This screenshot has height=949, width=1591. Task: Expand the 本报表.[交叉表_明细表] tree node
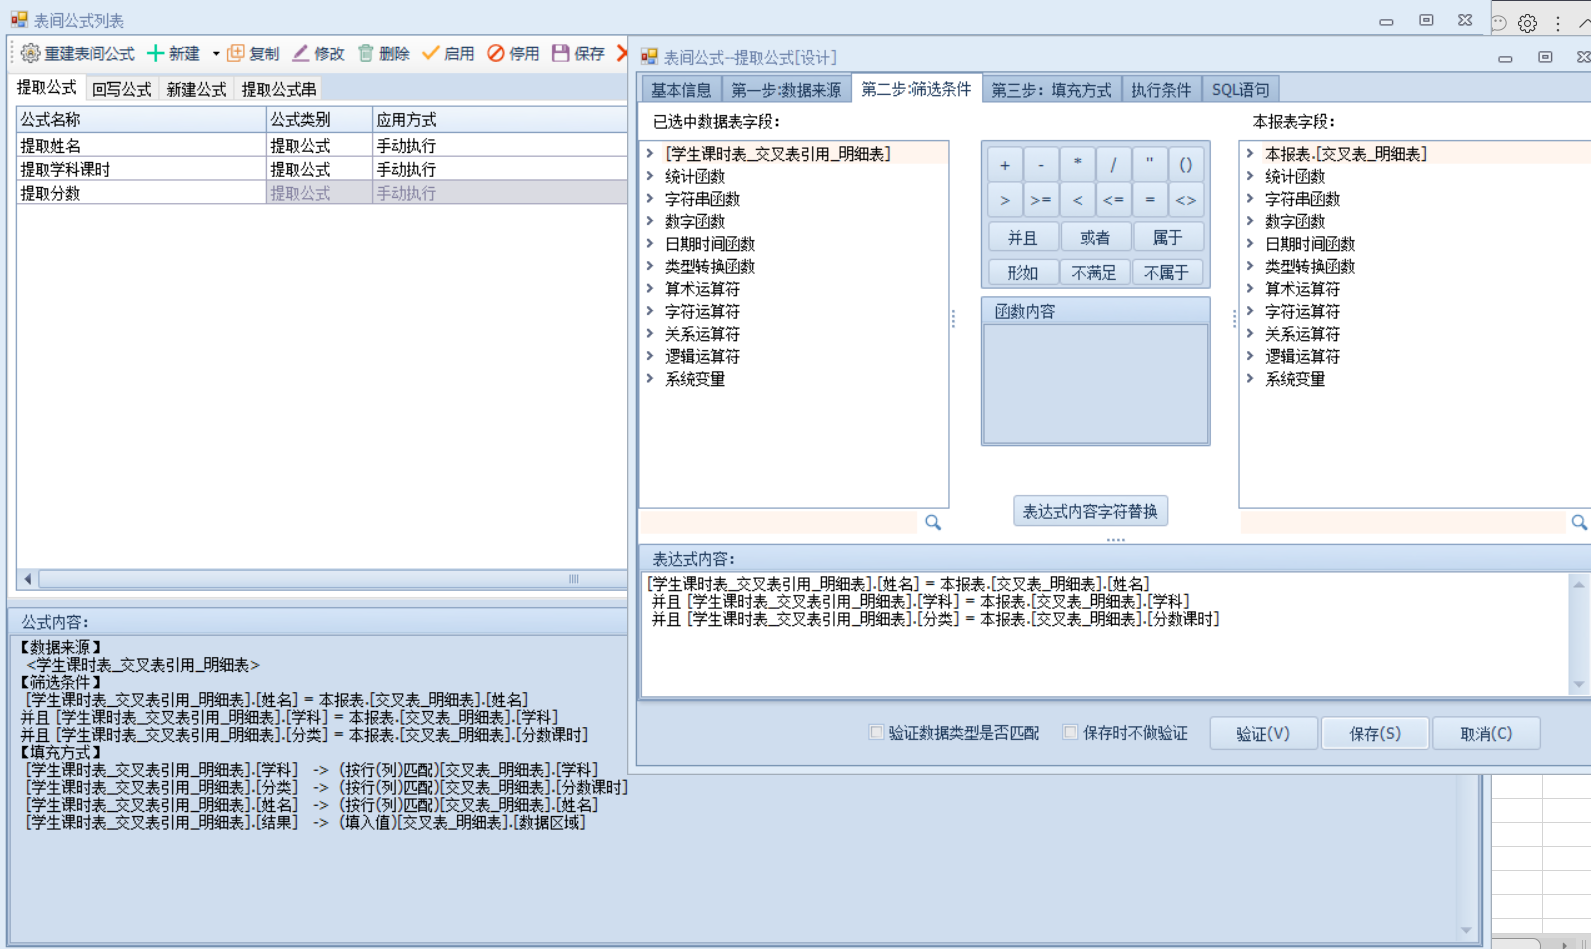[x=1250, y=154]
